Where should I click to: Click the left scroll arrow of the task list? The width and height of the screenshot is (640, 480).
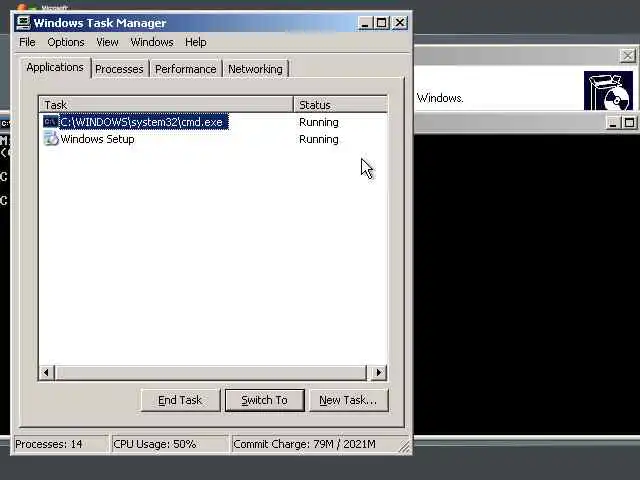(47, 372)
